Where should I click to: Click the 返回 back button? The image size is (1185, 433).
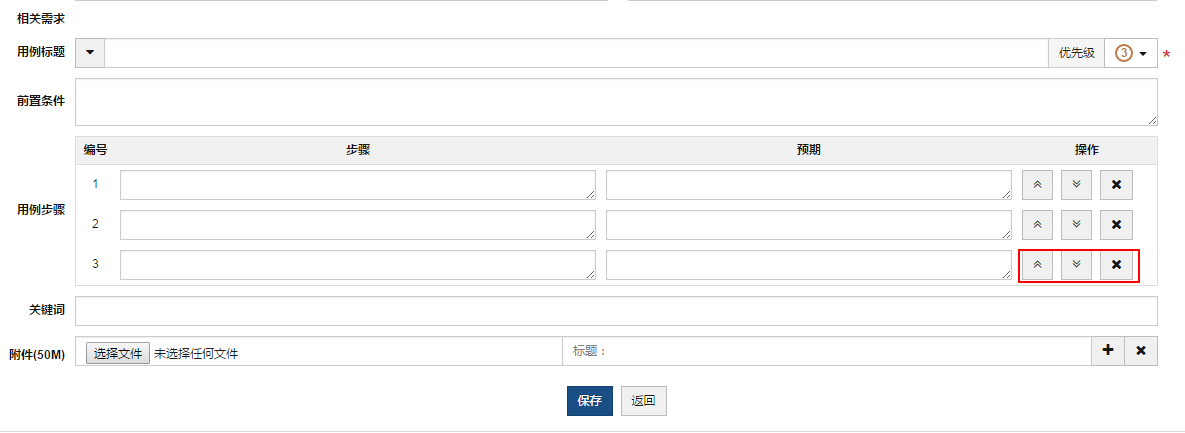click(643, 401)
